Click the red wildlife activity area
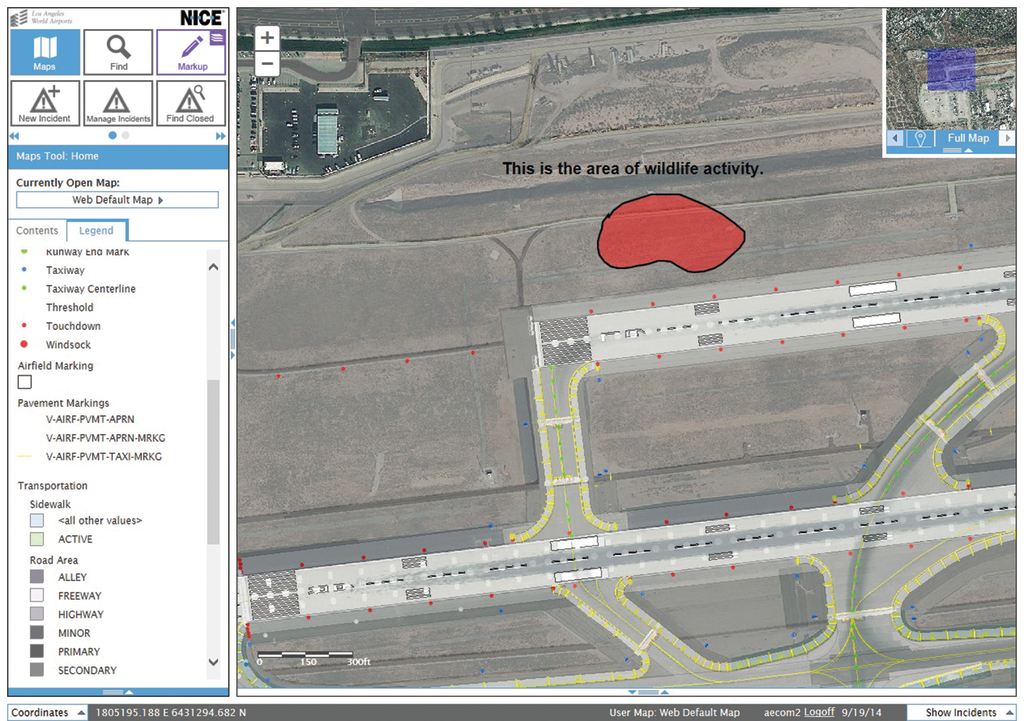Viewport: 1024px width, 721px height. (668, 233)
